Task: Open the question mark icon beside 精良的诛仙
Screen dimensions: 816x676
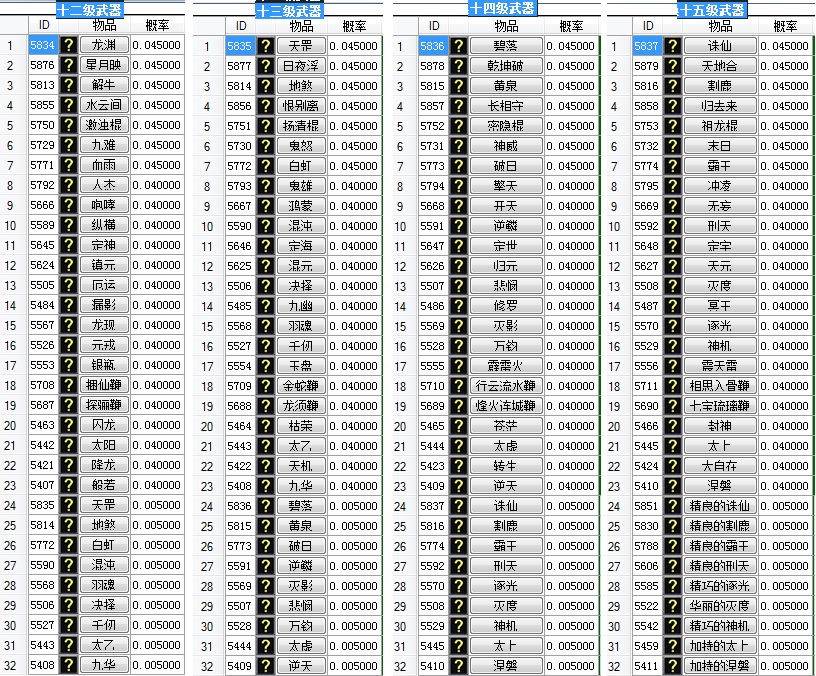Action: 672,506
